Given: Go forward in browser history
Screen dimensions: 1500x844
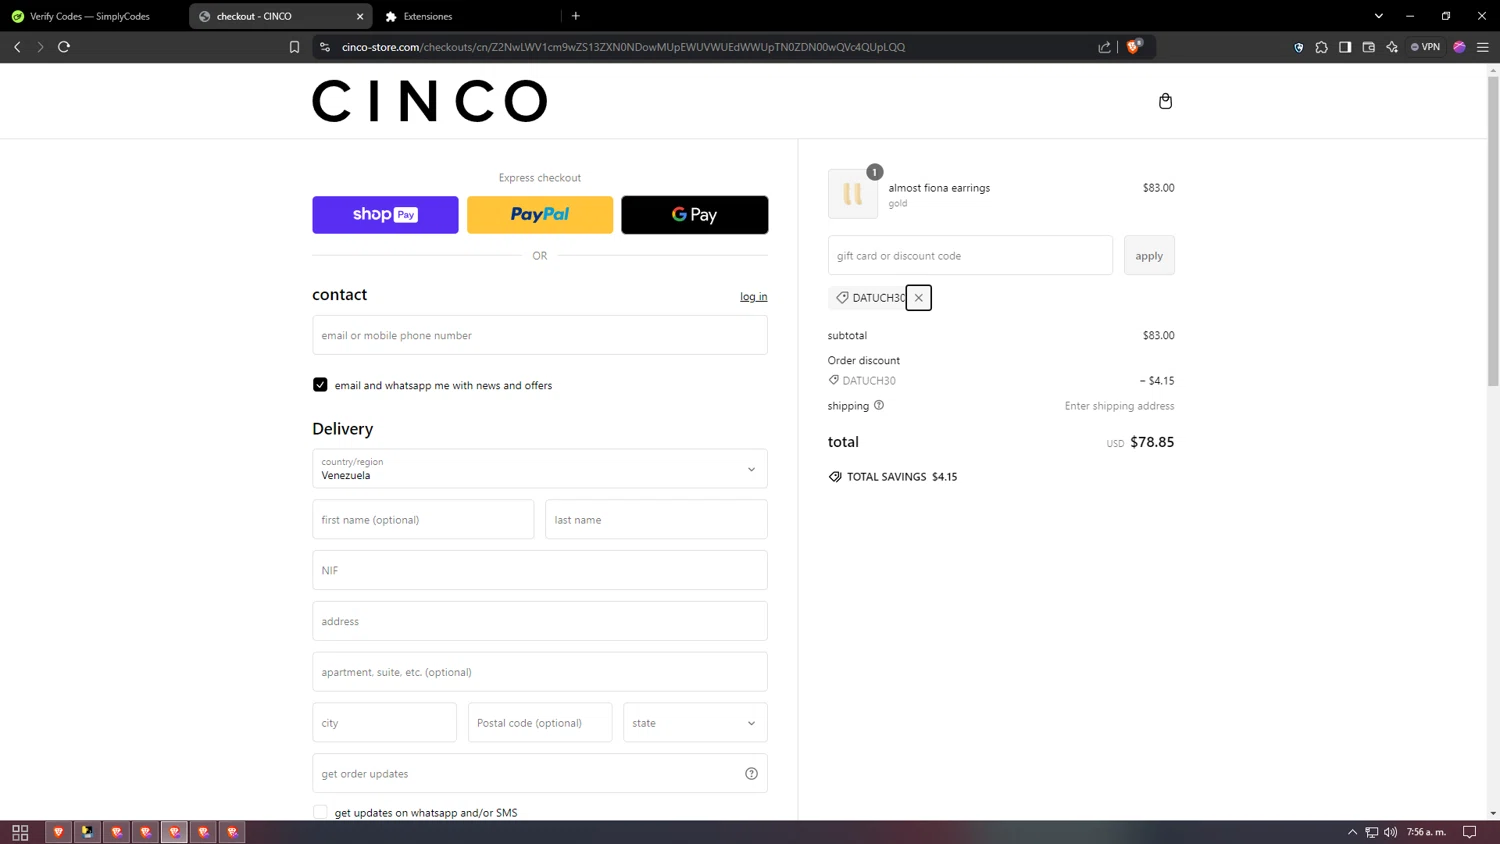Looking at the screenshot, I should click(x=40, y=47).
